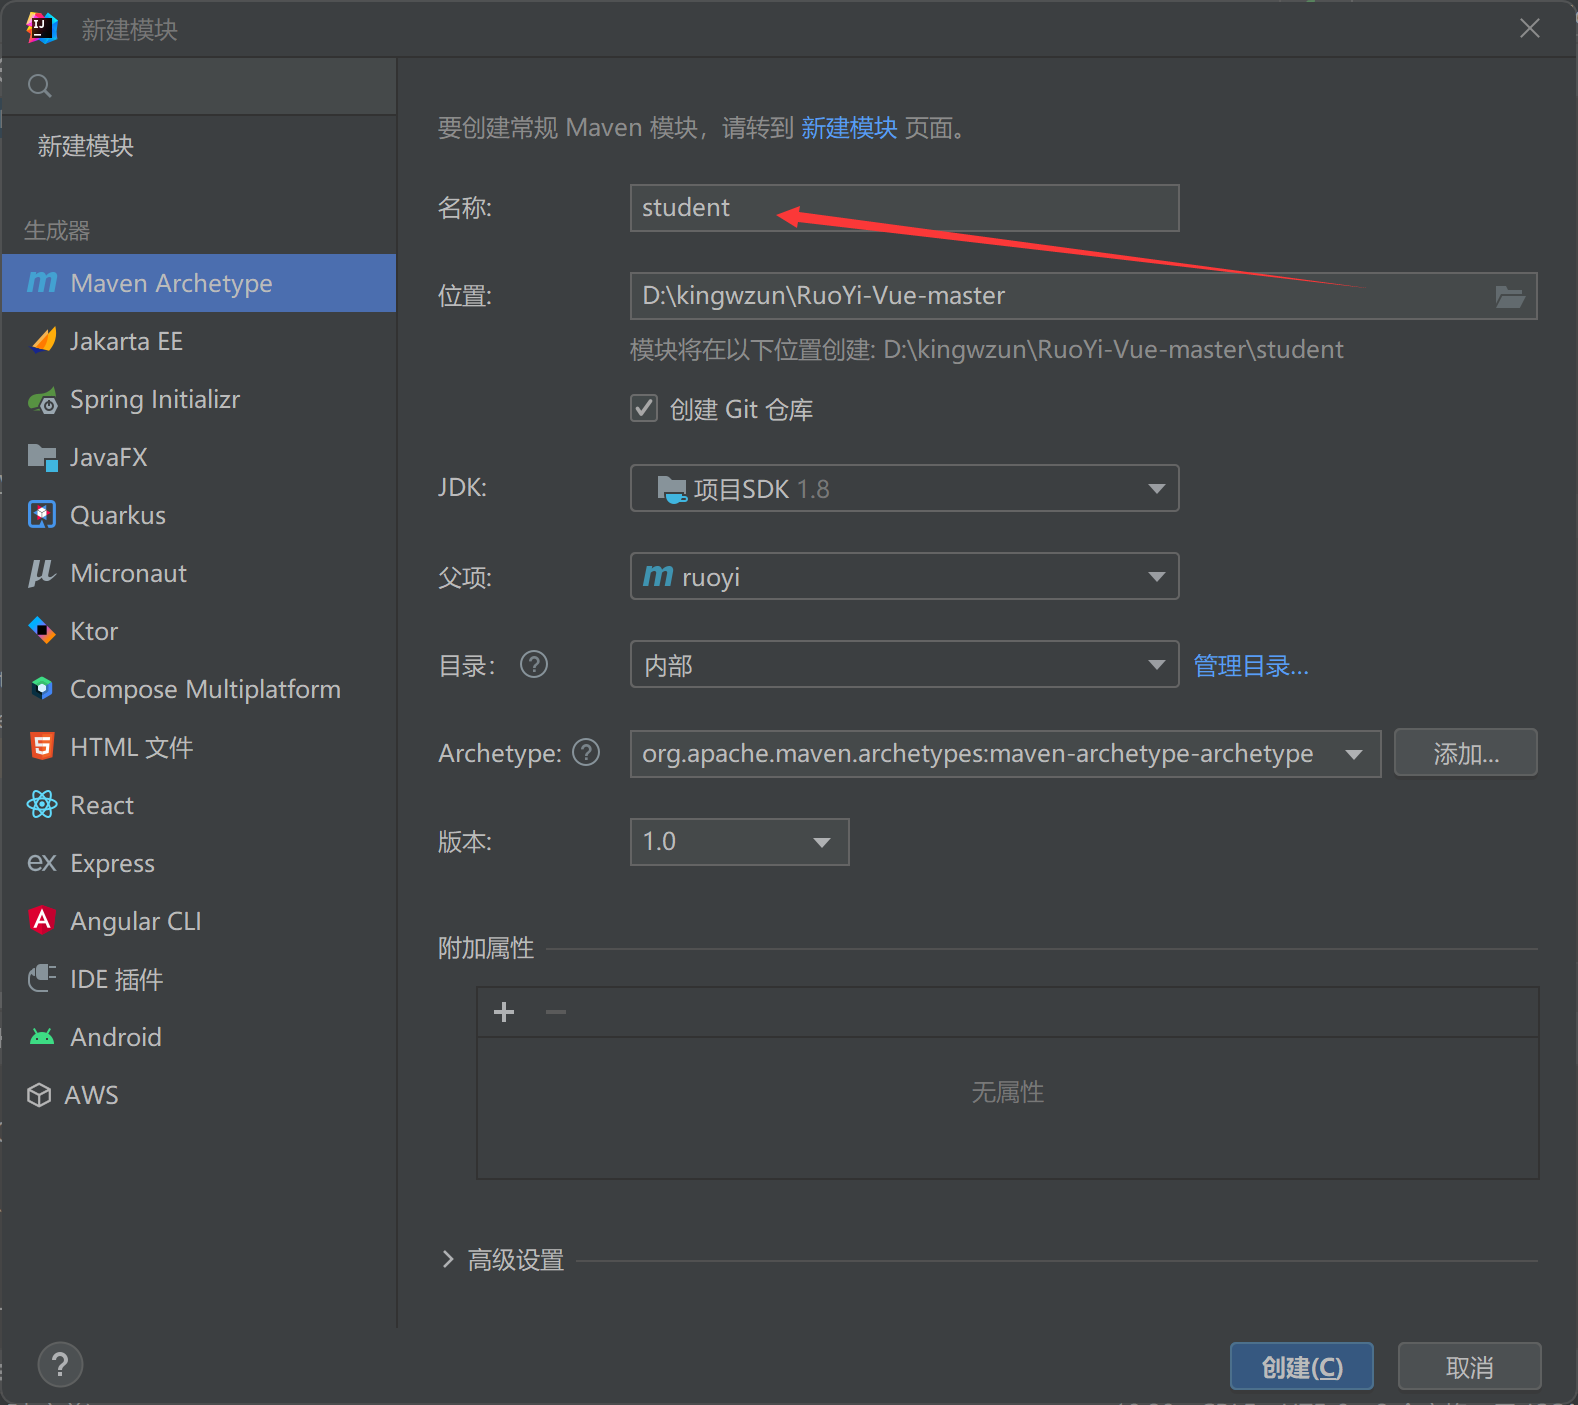The height and width of the screenshot is (1405, 1578).
Task: Click the 取消 button
Action: (1470, 1367)
